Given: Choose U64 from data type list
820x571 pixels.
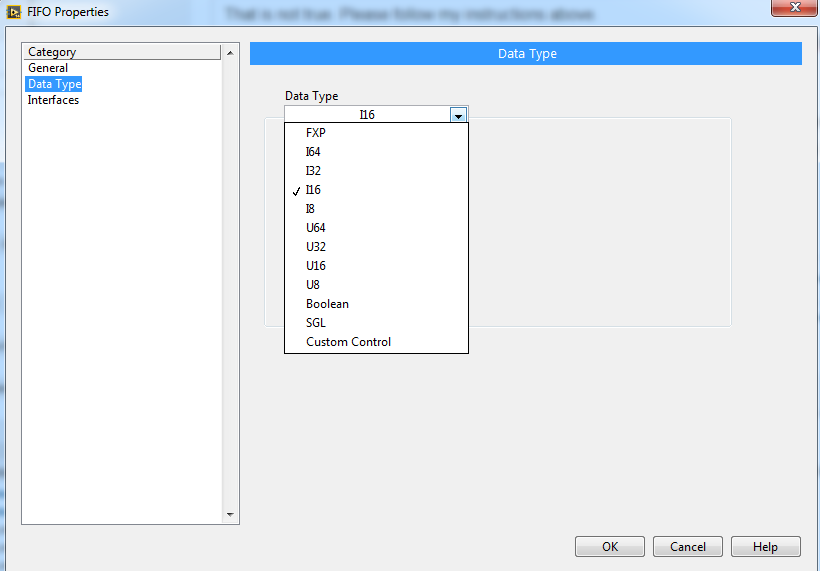Looking at the screenshot, I should click(376, 228).
